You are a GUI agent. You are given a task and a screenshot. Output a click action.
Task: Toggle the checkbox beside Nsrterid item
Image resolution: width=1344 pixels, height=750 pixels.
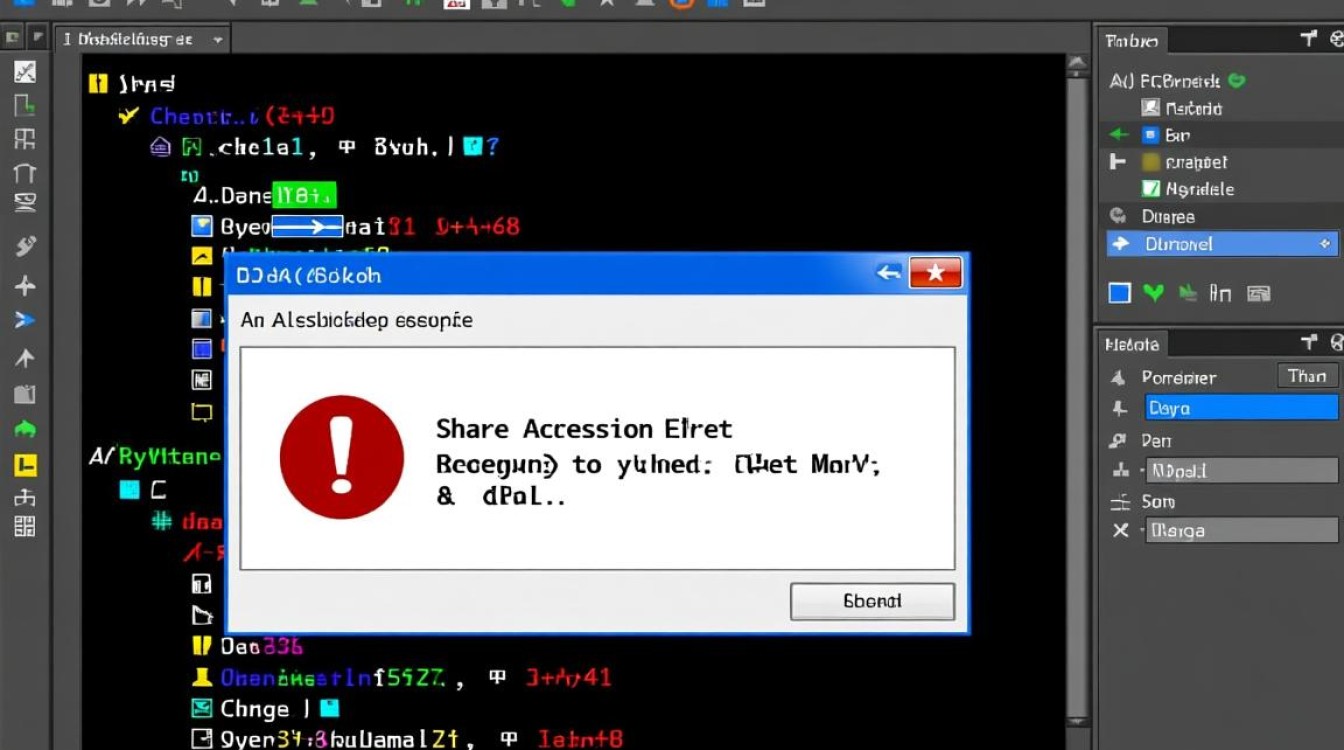click(1150, 108)
